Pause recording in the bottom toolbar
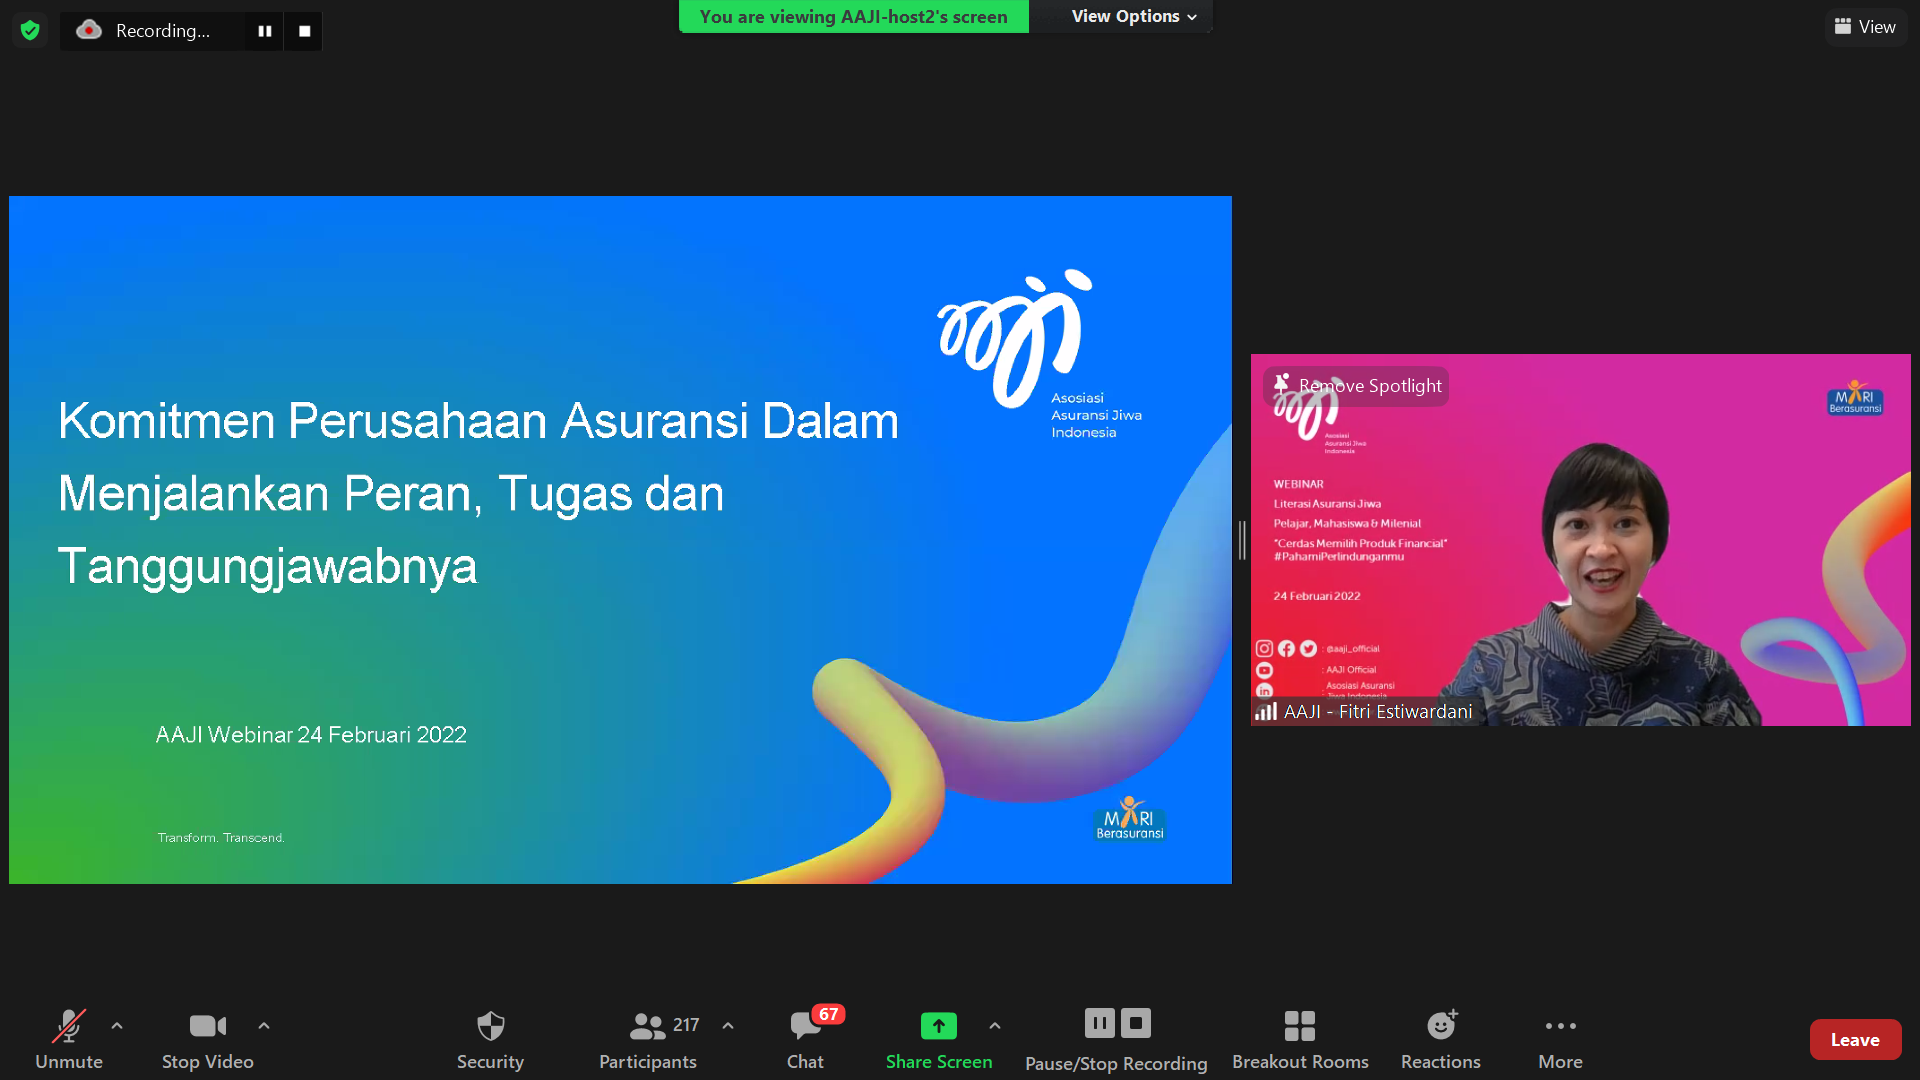 [x=1099, y=1023]
